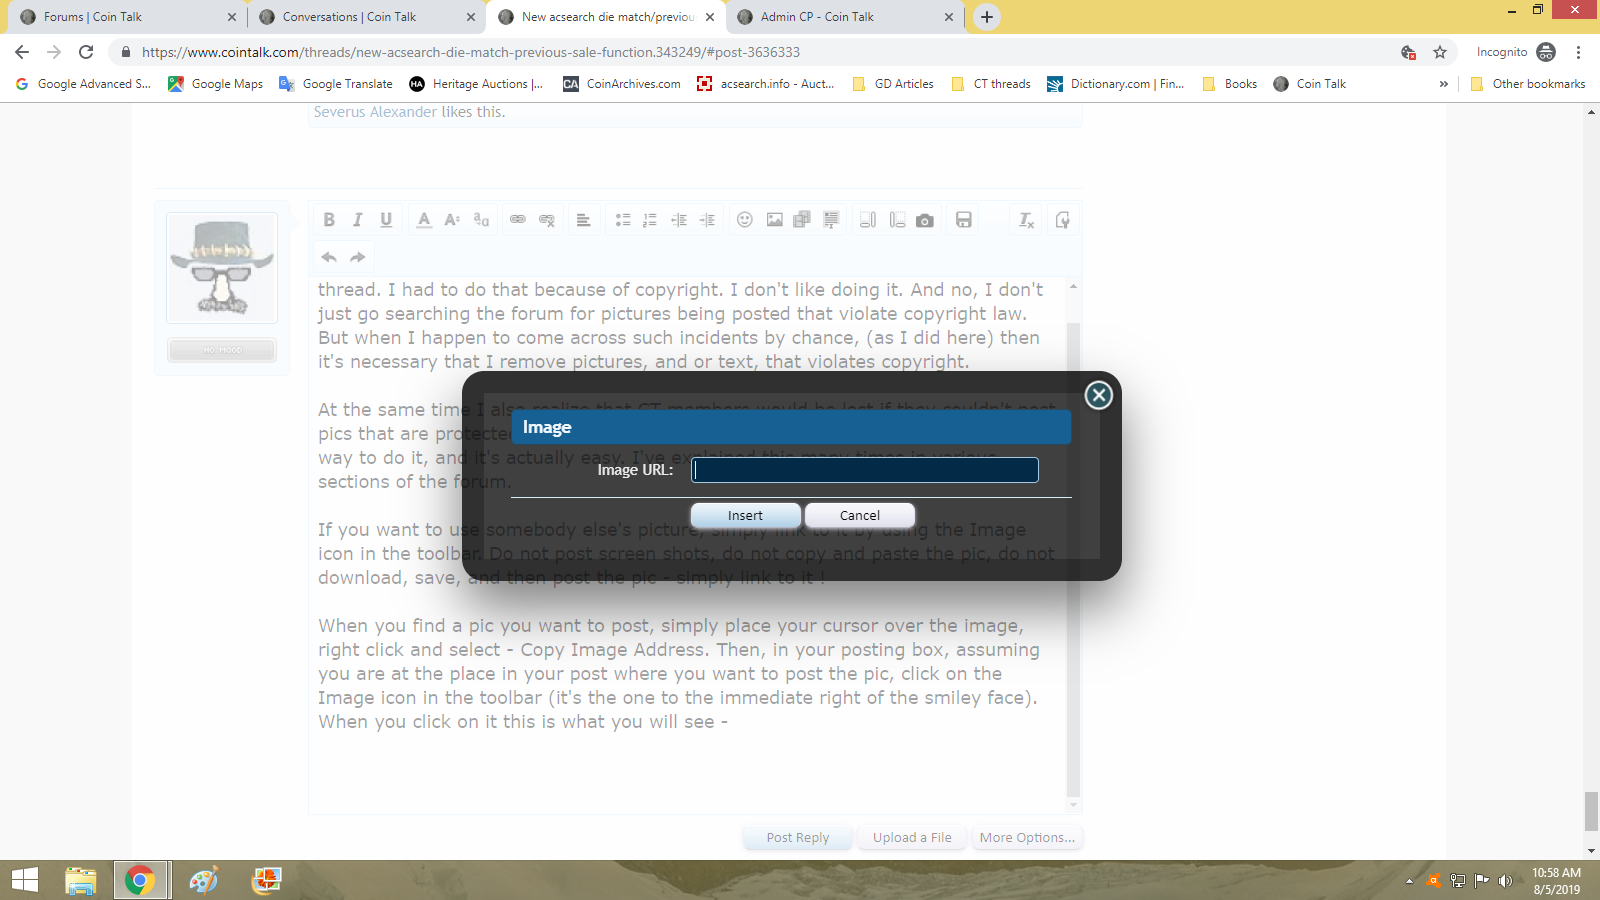Open the Heritage Auctions bookmark
1600x900 pixels.
476,84
